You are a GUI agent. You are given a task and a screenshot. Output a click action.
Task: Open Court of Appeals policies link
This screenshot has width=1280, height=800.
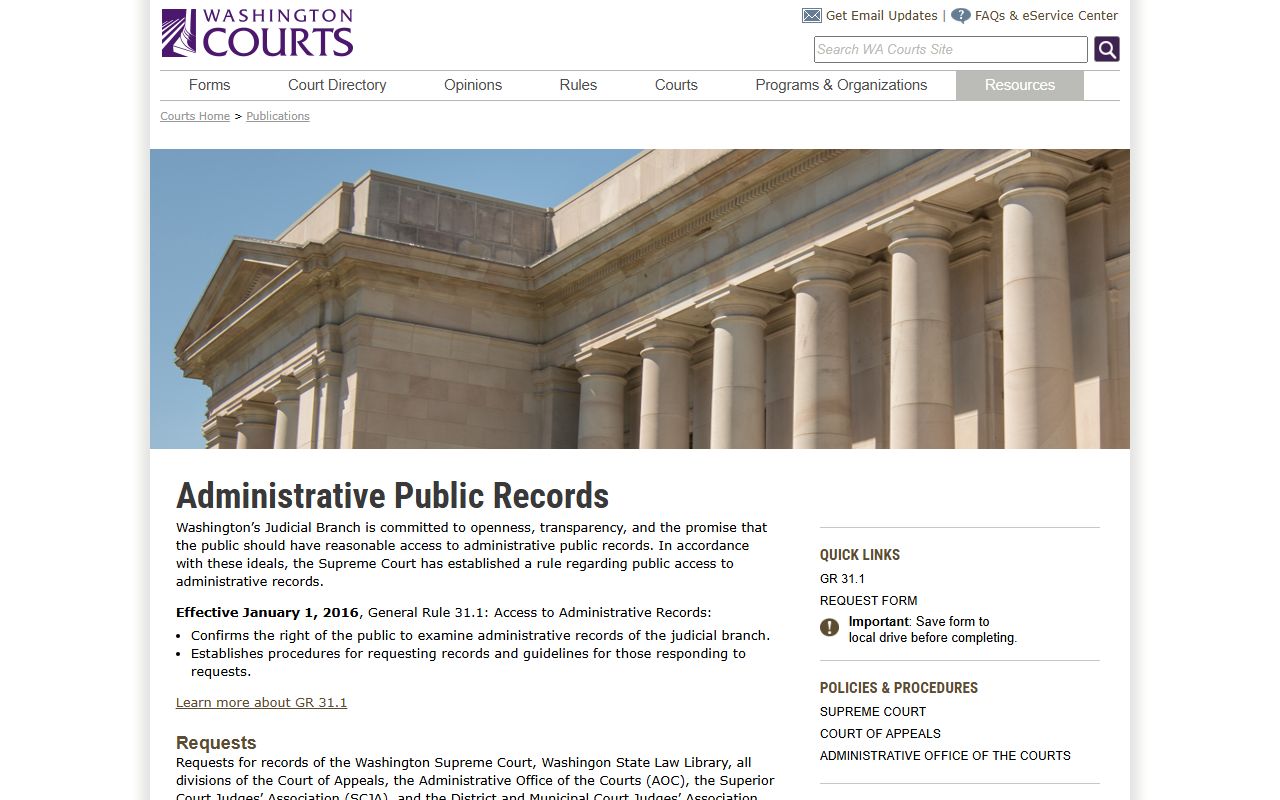(x=880, y=734)
